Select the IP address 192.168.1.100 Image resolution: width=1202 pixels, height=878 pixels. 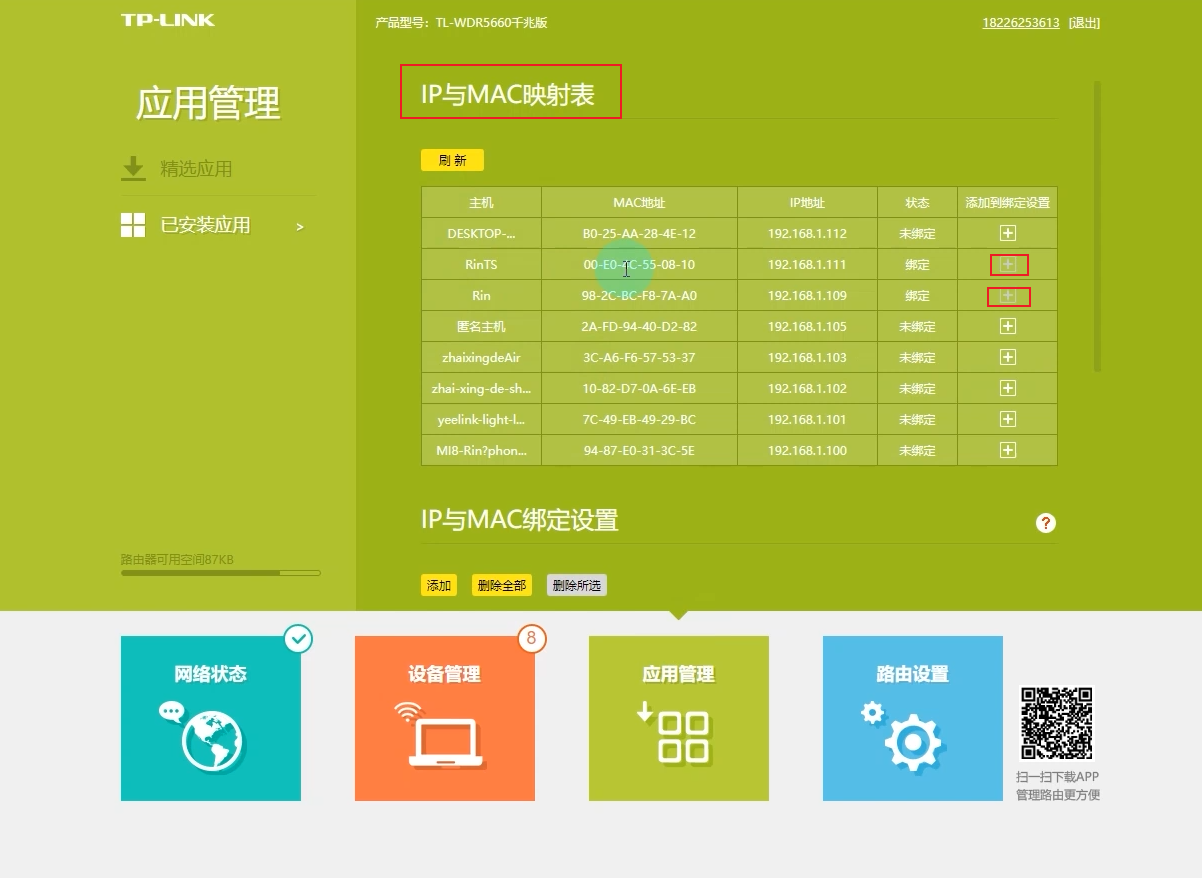807,450
